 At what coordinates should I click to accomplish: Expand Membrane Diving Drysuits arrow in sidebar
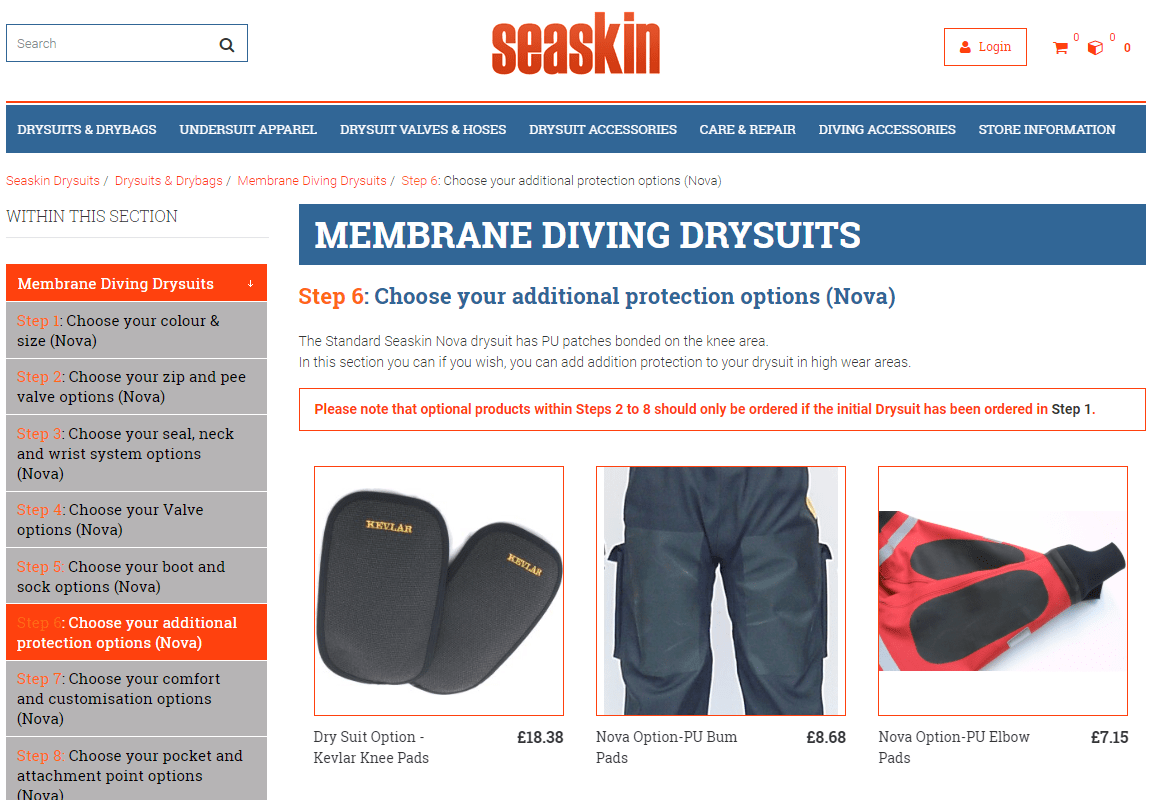point(251,284)
